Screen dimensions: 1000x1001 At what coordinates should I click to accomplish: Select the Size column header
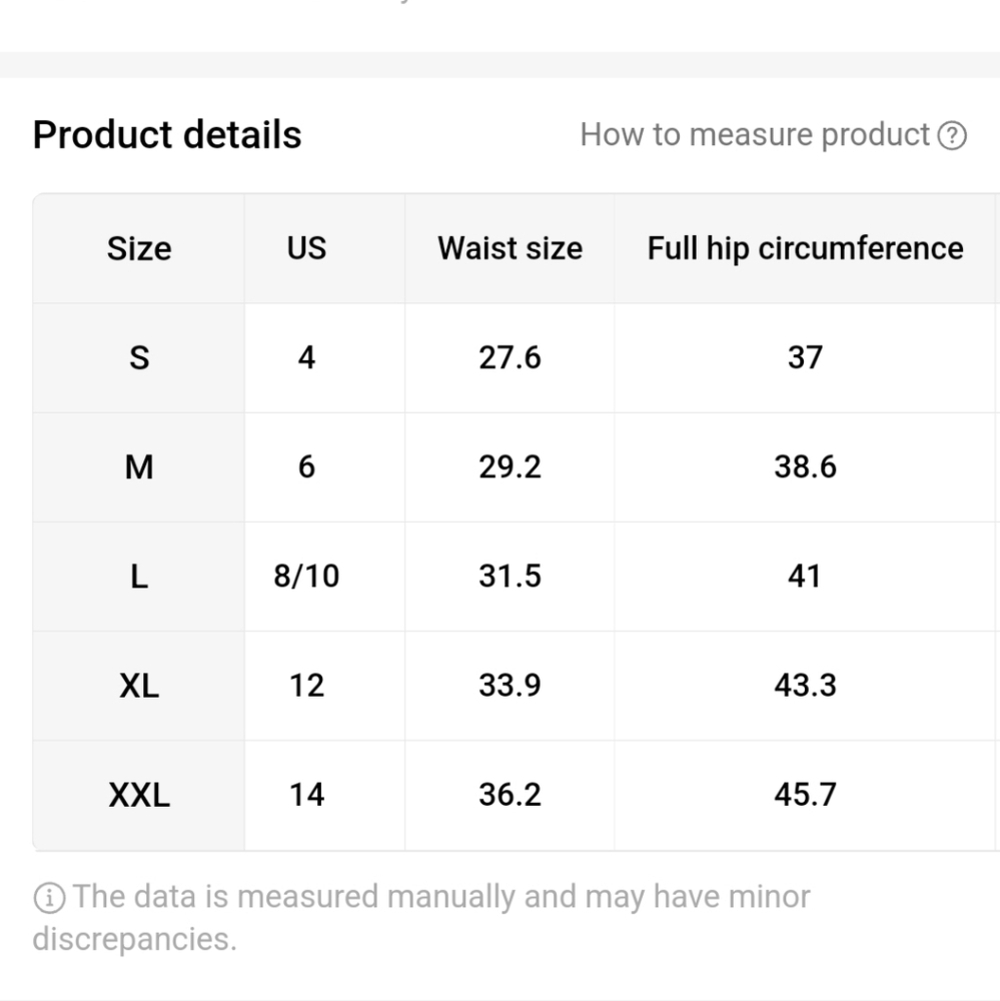[x=139, y=248]
